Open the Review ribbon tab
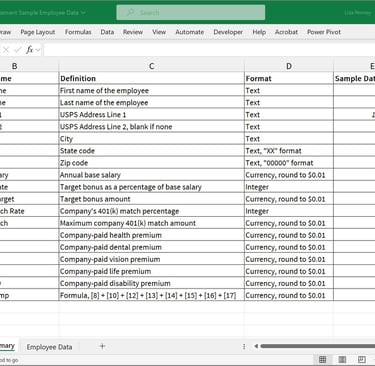Viewport: 375px width, 366px height. pyautogui.click(x=133, y=32)
